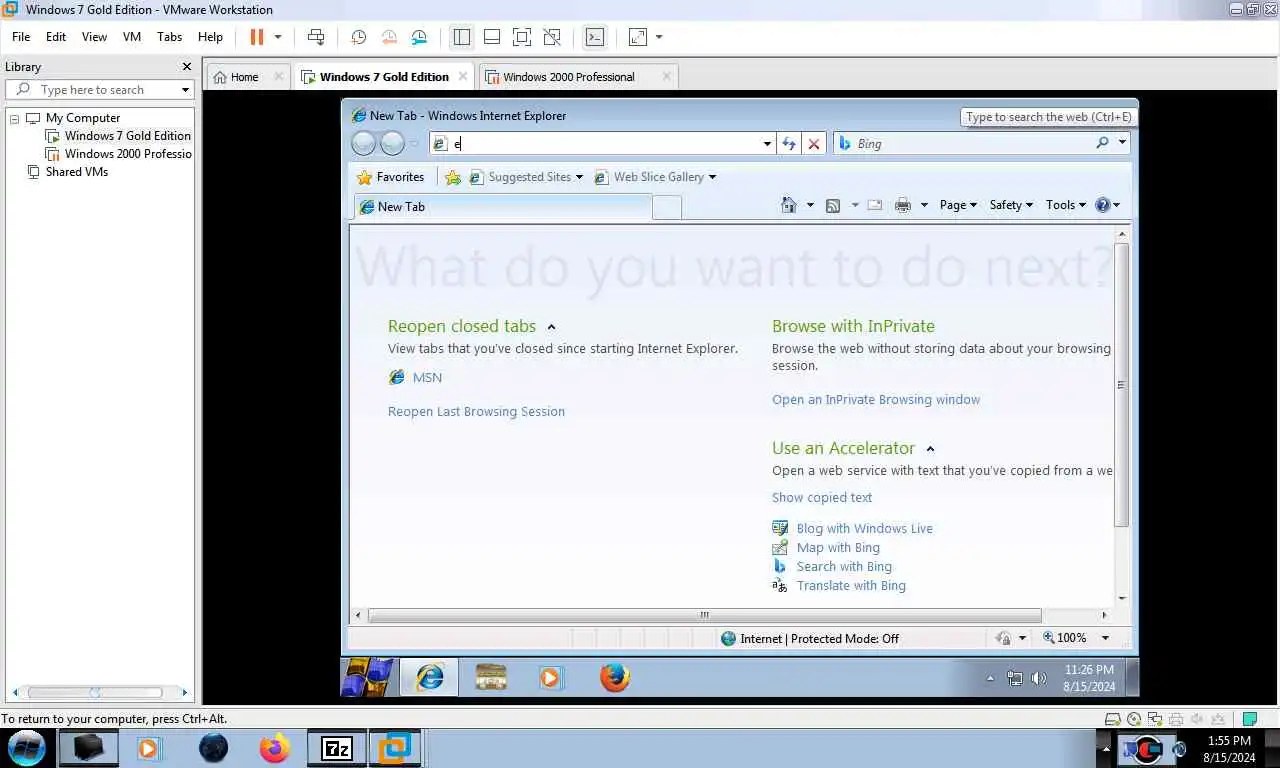Collapse the Reopen closed tabs section
This screenshot has width=1280, height=768.
tap(551, 327)
